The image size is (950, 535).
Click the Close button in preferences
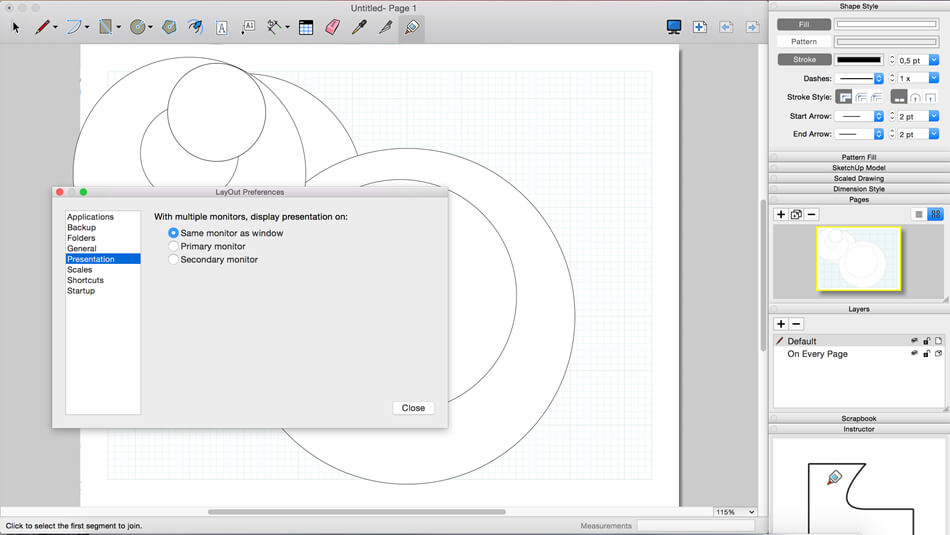tap(413, 408)
